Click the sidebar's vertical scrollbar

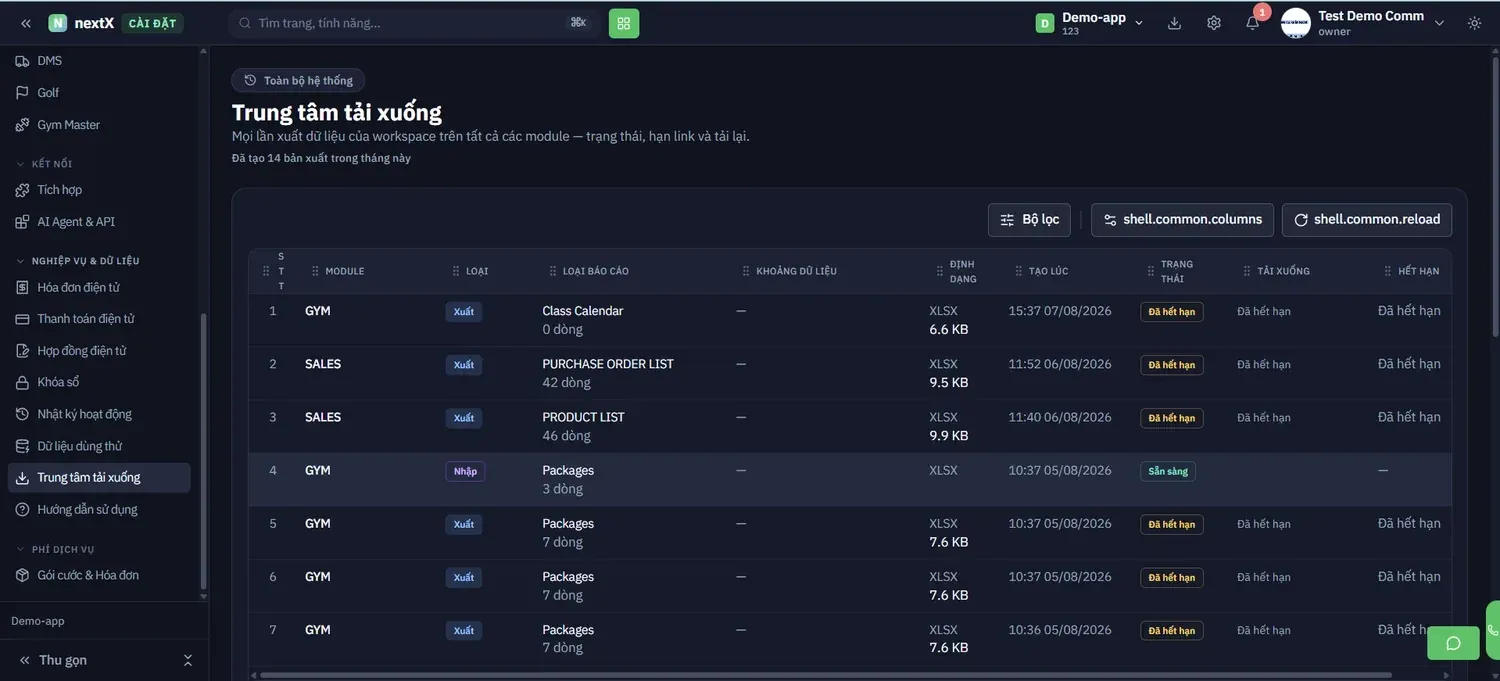pyautogui.click(x=203, y=450)
